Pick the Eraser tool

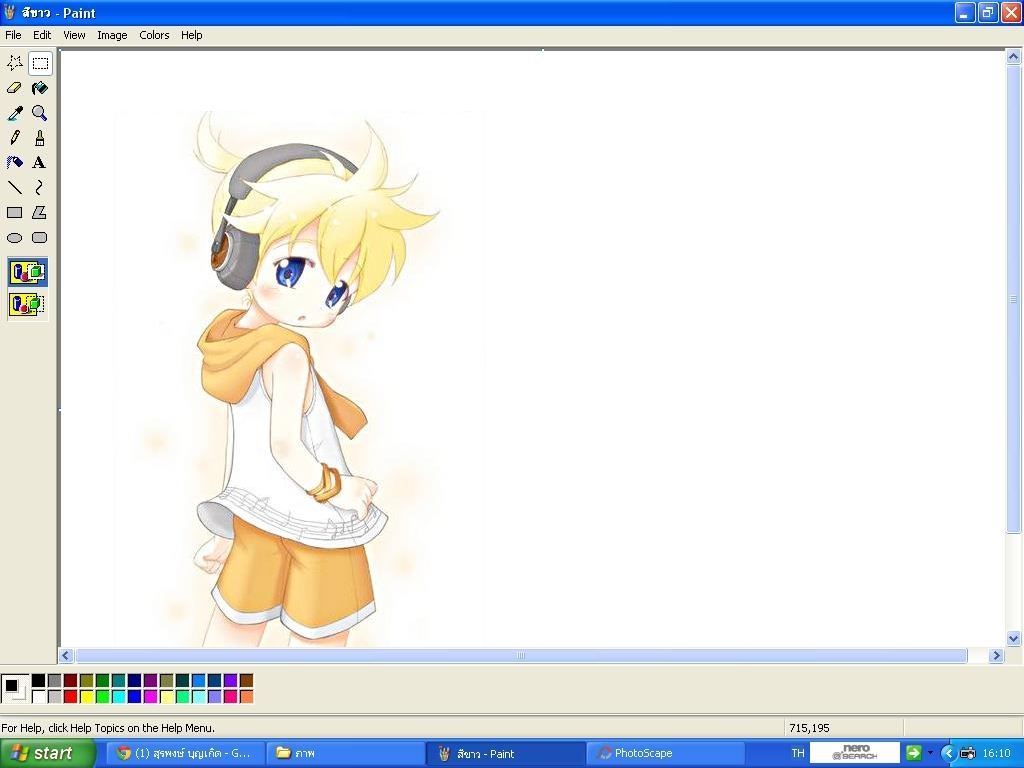[x=14, y=88]
